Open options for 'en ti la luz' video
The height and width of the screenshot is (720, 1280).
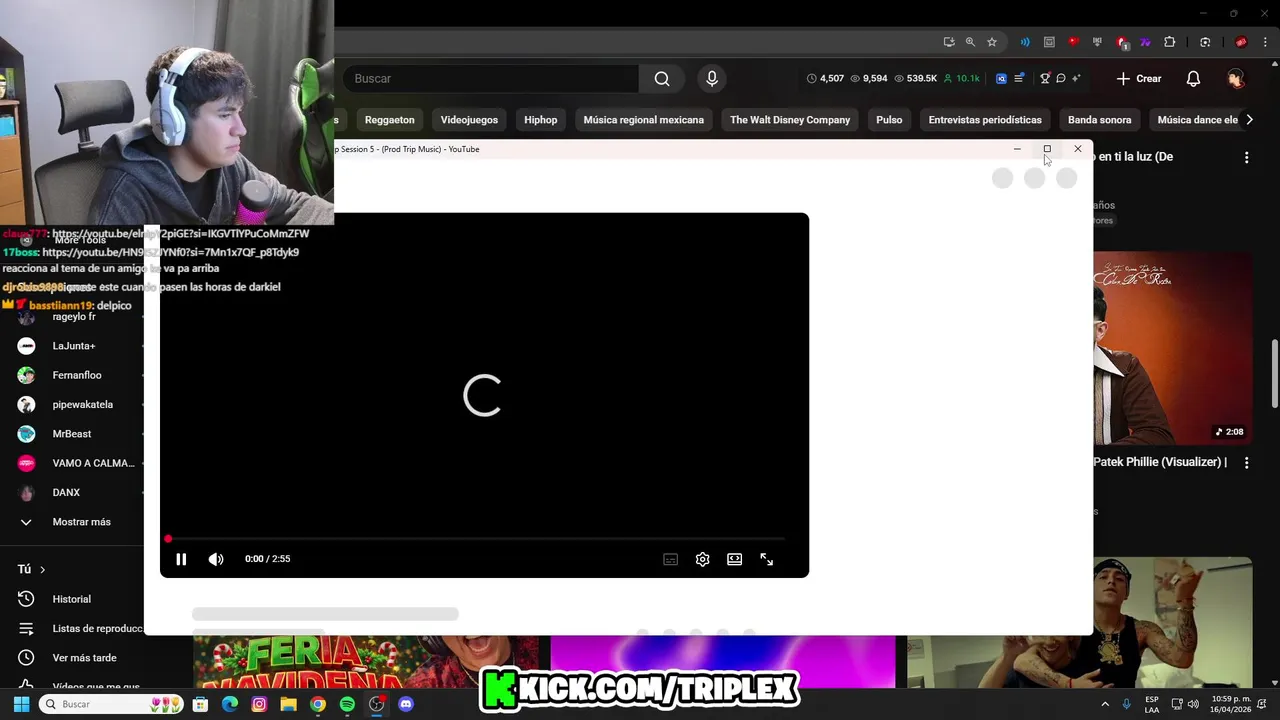point(1246,158)
